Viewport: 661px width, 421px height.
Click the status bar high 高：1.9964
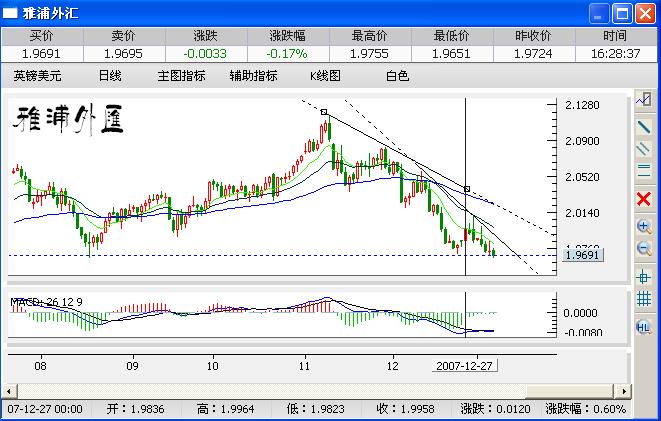point(226,409)
